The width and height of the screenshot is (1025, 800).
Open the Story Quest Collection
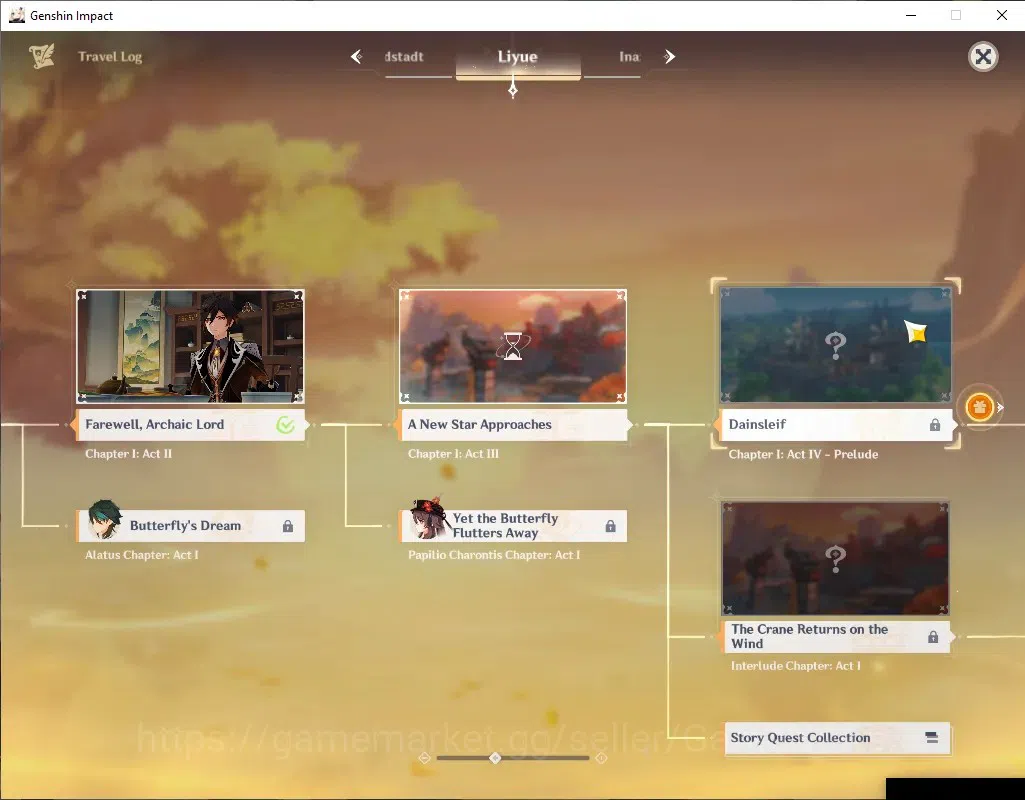(x=837, y=739)
